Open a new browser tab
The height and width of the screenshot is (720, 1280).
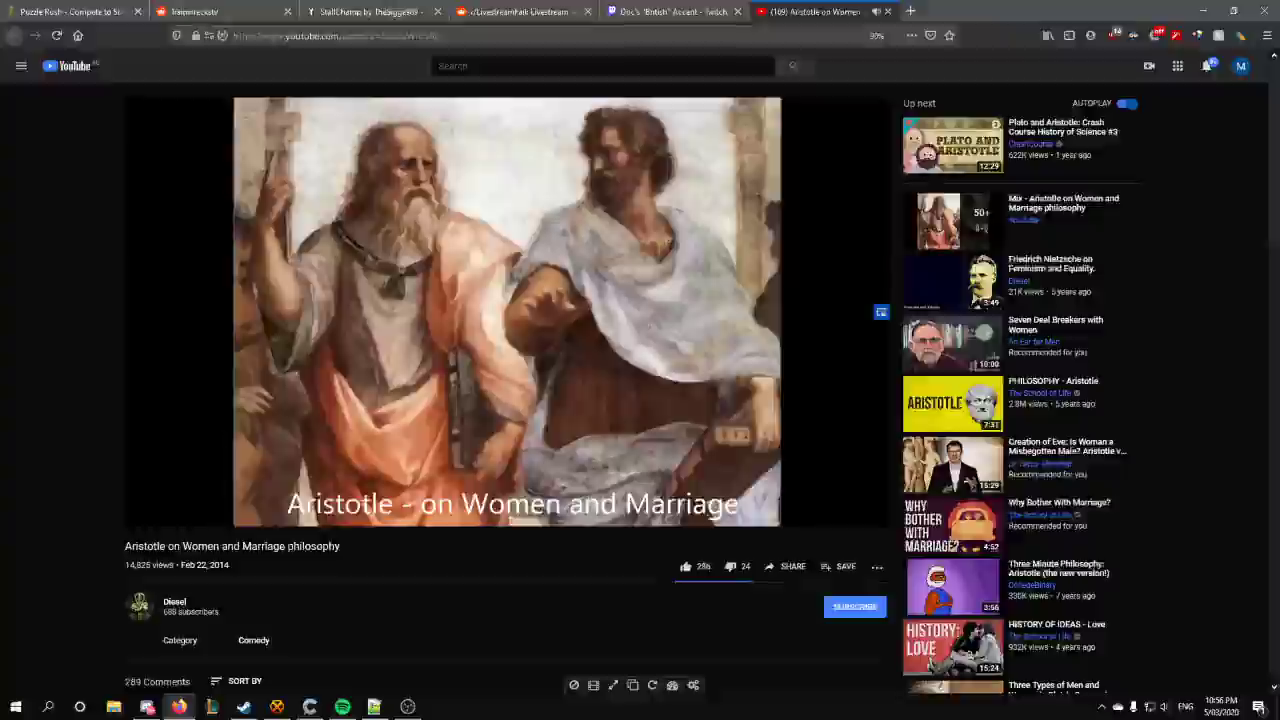coord(910,12)
